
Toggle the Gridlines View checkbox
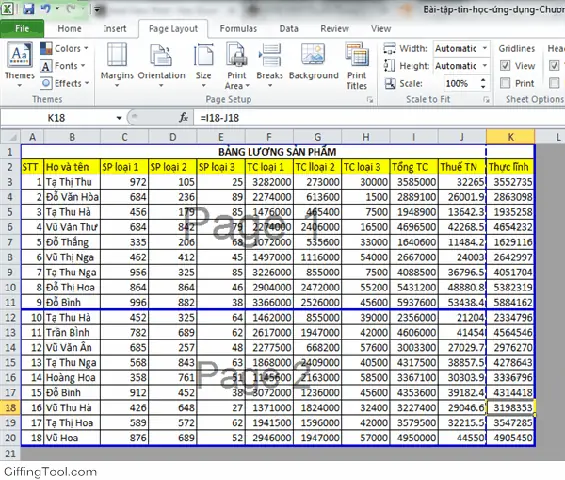point(505,66)
